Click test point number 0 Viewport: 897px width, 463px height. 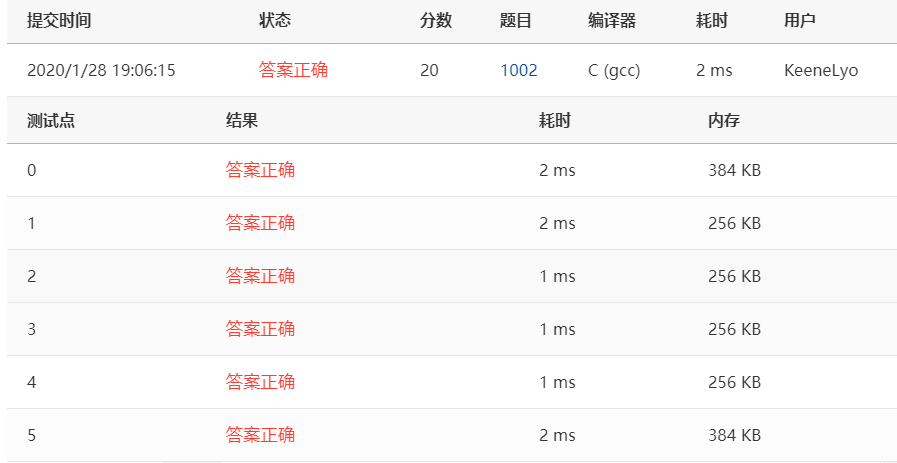[31, 171]
